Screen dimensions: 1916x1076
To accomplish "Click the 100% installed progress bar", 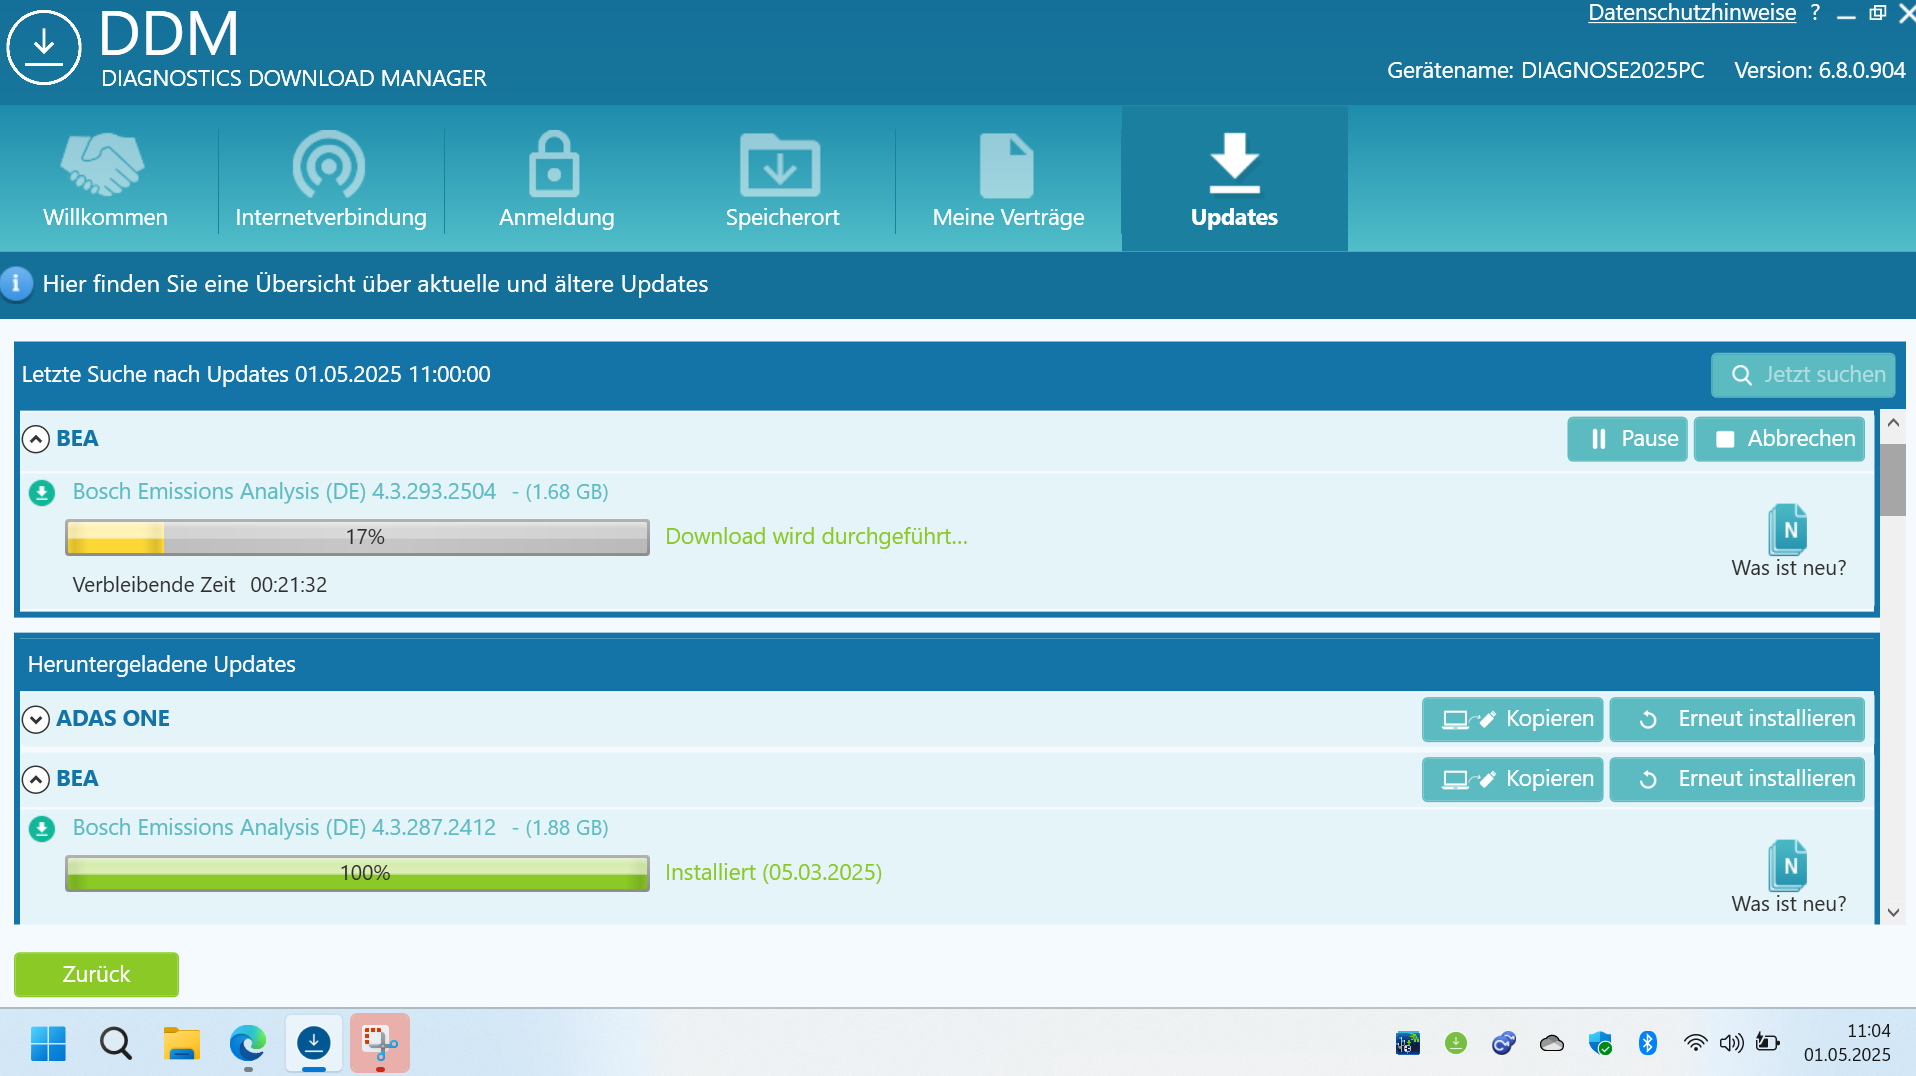I will [357, 873].
